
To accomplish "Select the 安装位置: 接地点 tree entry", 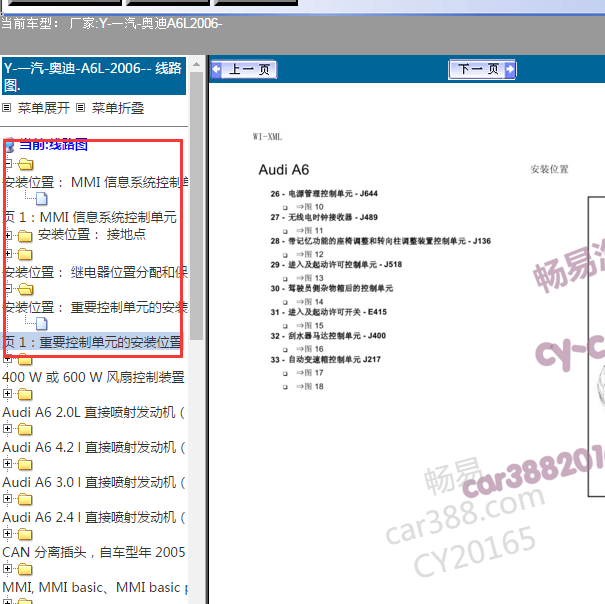I will pyautogui.click(x=92, y=234).
